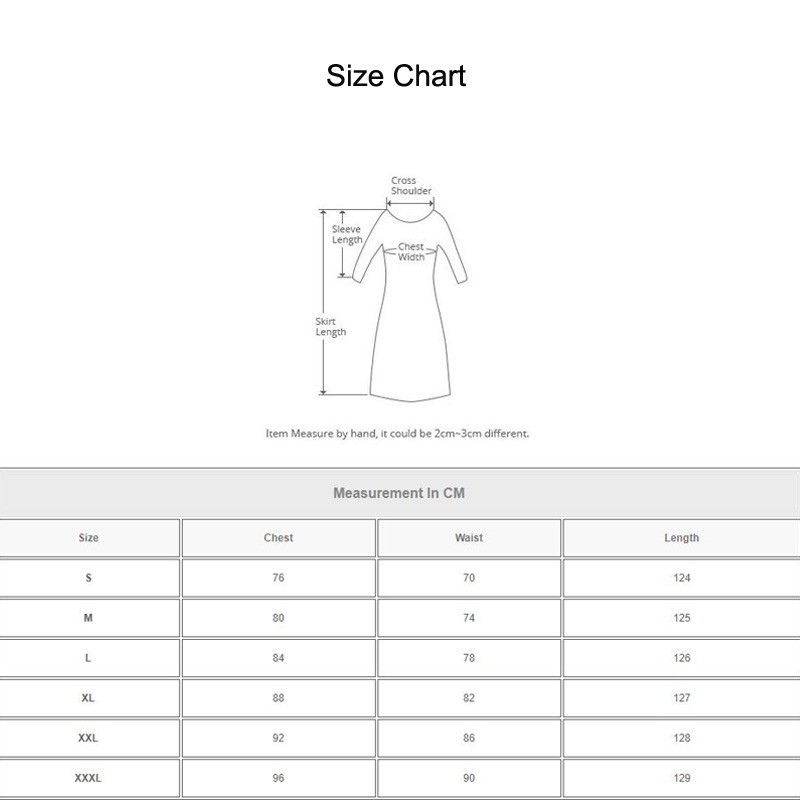Select the S size row label
The height and width of the screenshot is (800, 800).
click(89, 578)
